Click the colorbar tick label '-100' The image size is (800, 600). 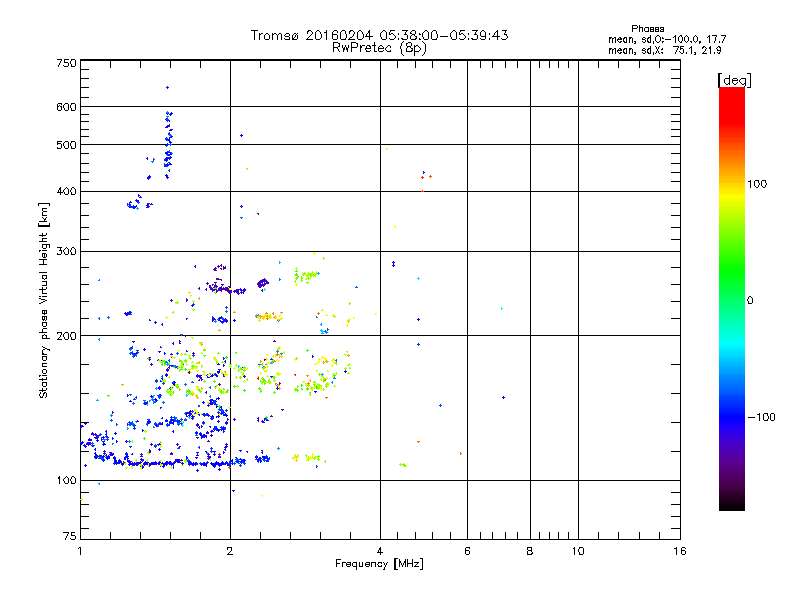pos(762,417)
